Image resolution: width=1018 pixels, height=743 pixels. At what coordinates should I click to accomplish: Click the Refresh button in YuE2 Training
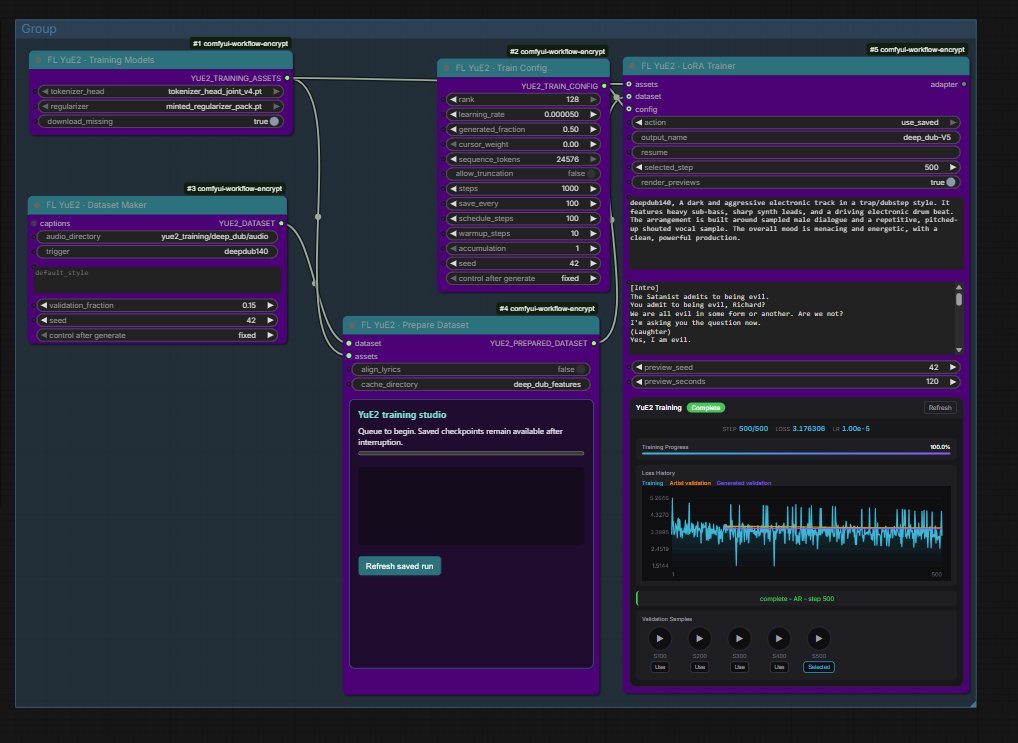tap(939, 408)
